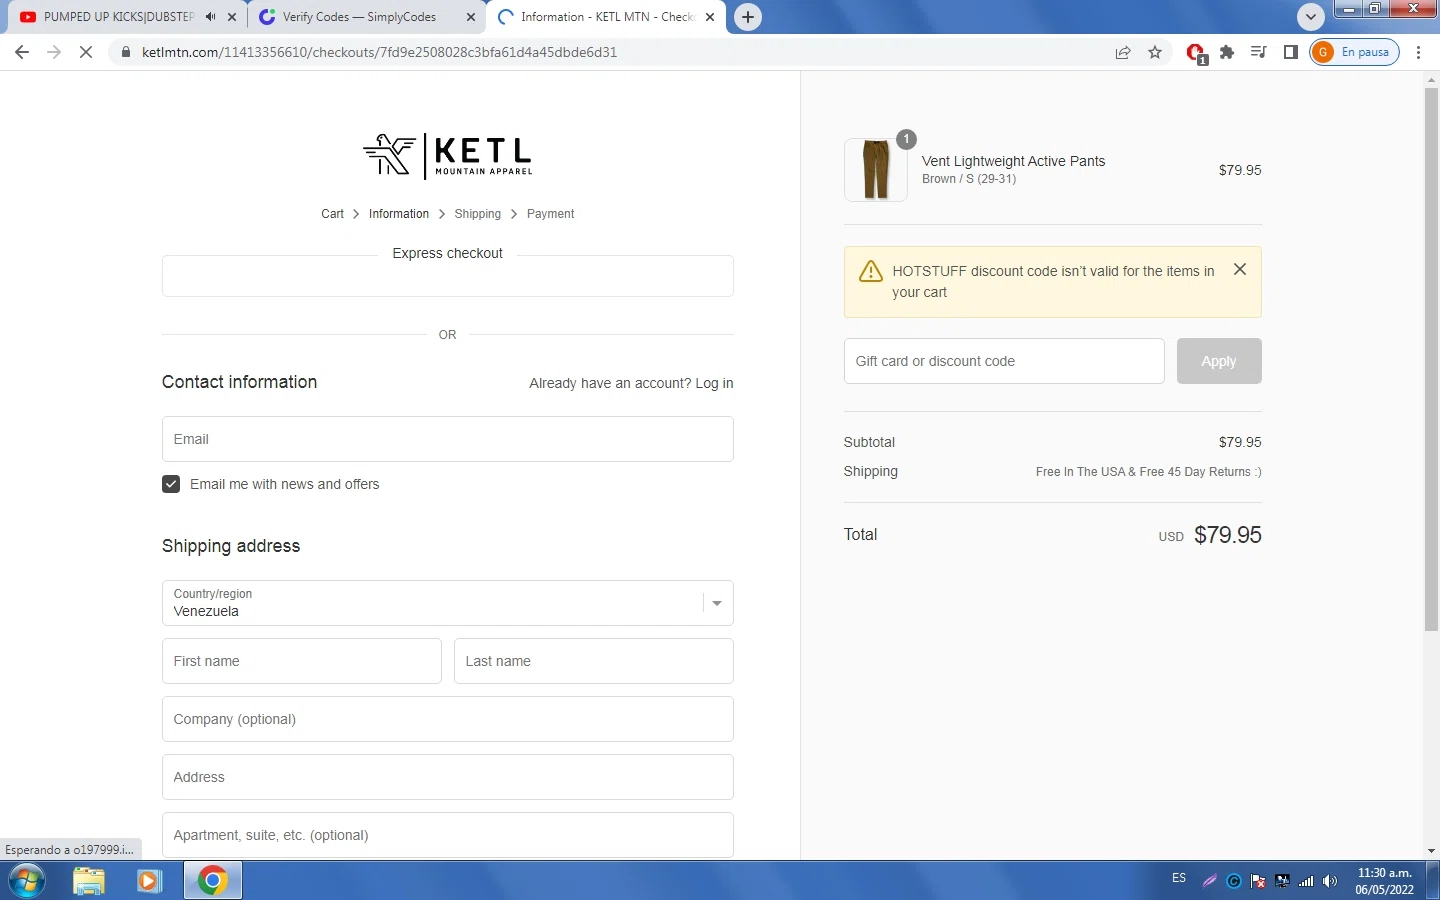Click the browser address bar URL
This screenshot has height=900, width=1440.
[380, 52]
